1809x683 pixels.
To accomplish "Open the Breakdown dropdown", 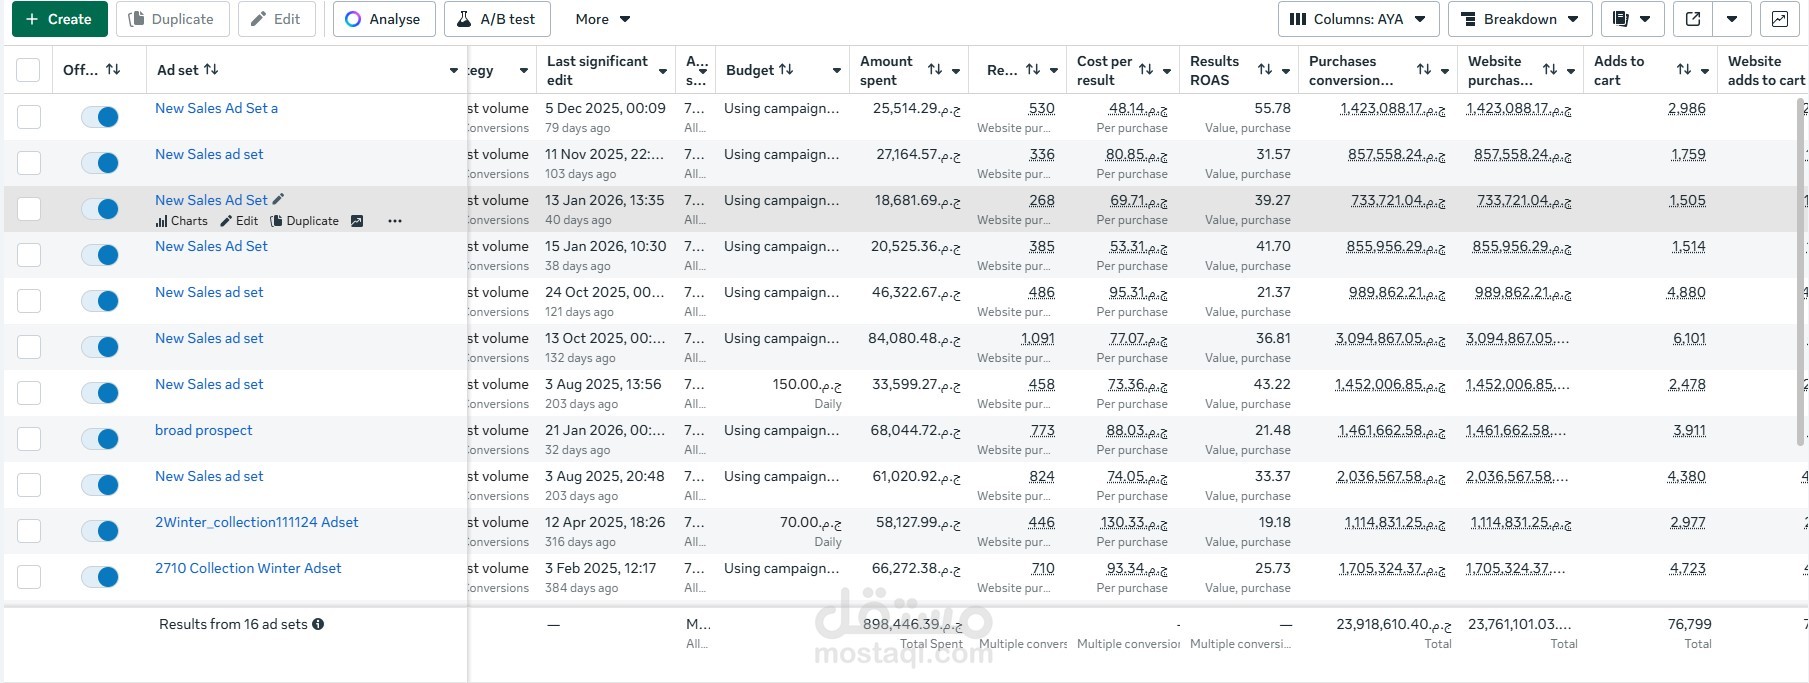I will pyautogui.click(x=1519, y=19).
